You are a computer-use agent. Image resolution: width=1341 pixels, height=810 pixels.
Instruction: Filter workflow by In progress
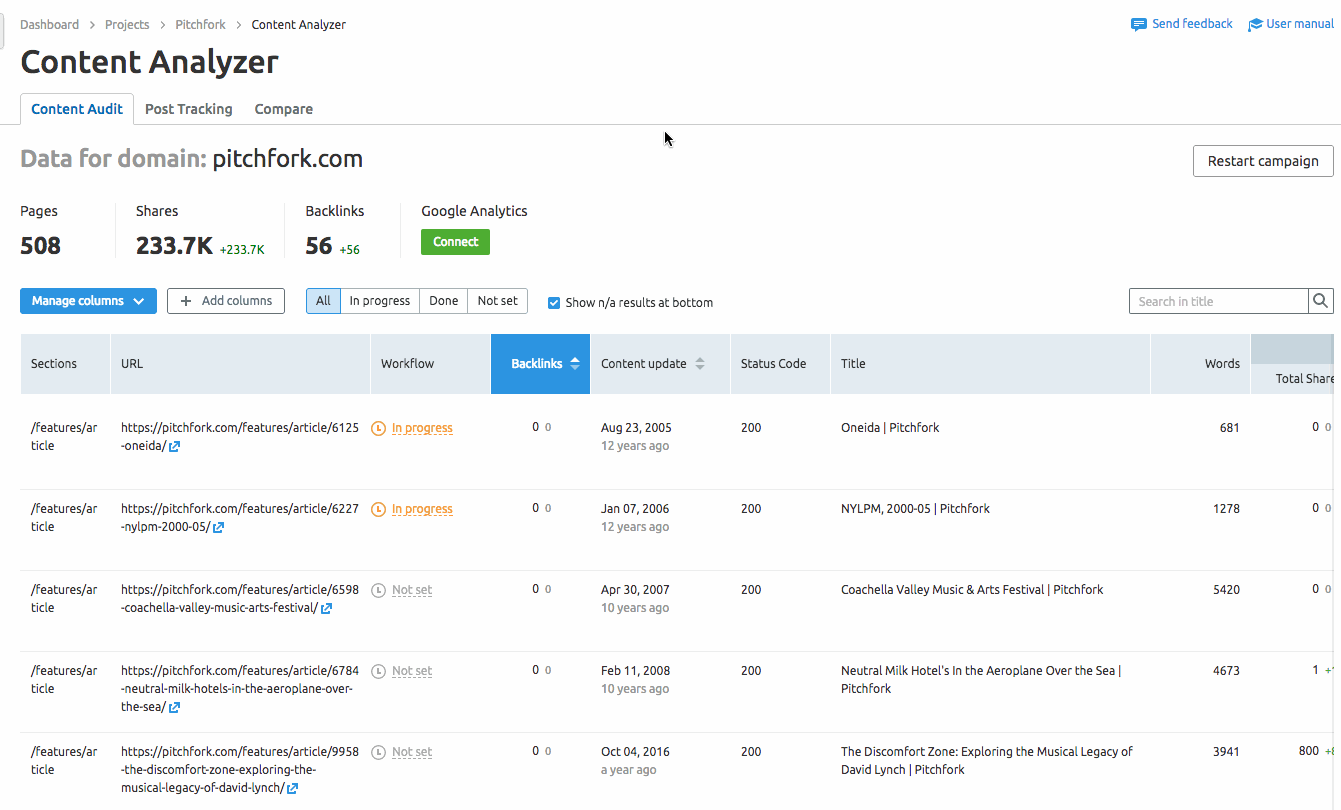click(379, 301)
